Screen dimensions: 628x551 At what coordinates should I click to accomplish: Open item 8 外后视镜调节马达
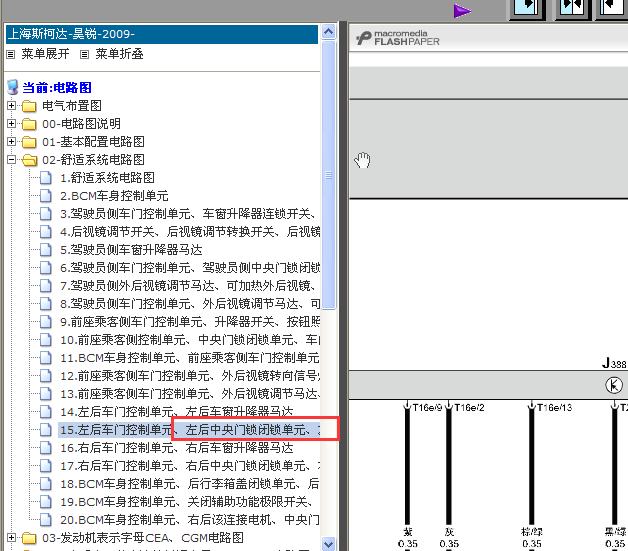pos(190,304)
